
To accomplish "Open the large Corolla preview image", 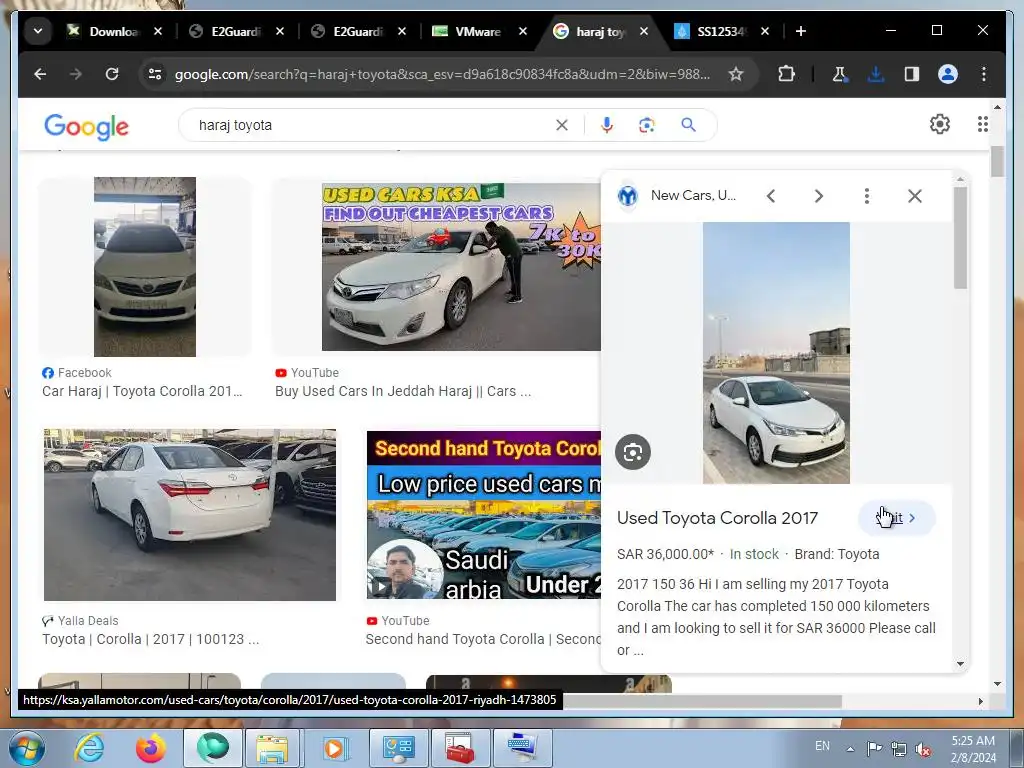I will point(776,353).
